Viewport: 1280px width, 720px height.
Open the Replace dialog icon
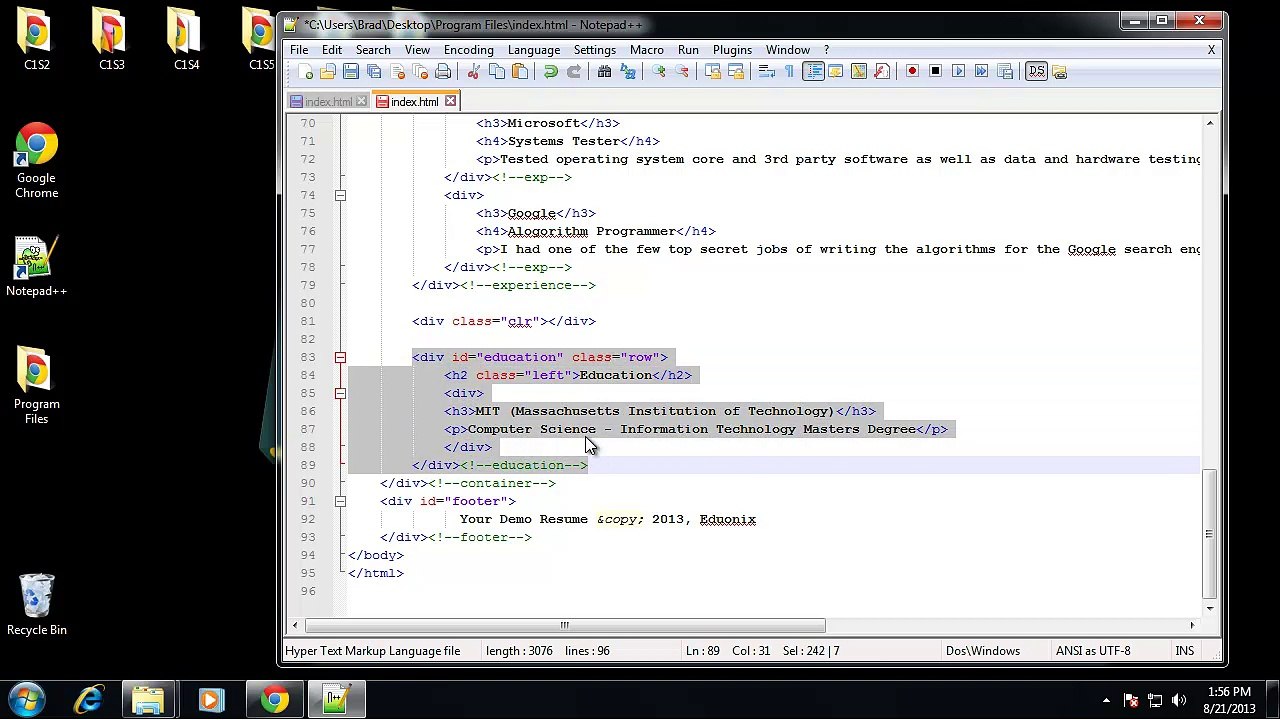628,72
